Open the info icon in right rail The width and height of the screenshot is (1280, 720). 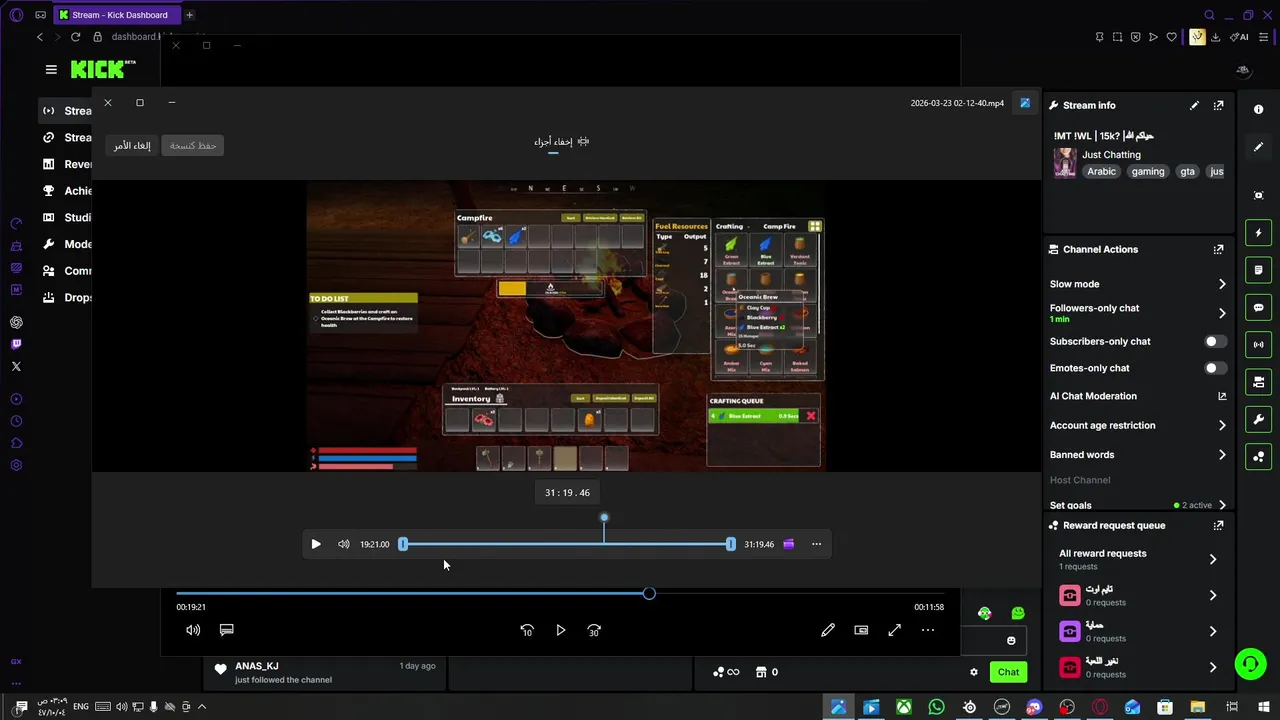[1259, 110]
